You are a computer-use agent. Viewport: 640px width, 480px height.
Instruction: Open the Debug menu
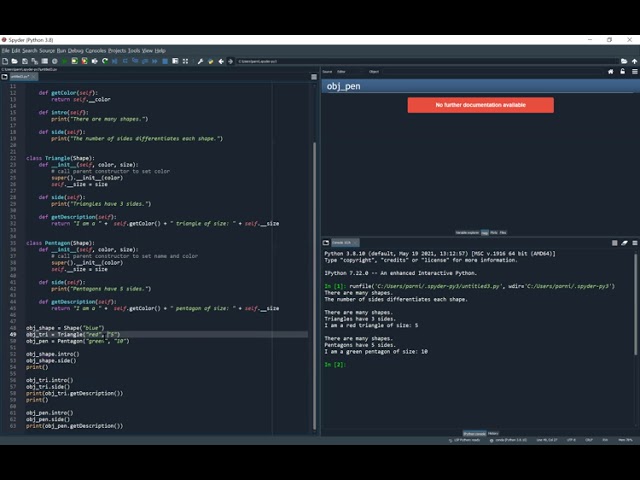click(76, 51)
